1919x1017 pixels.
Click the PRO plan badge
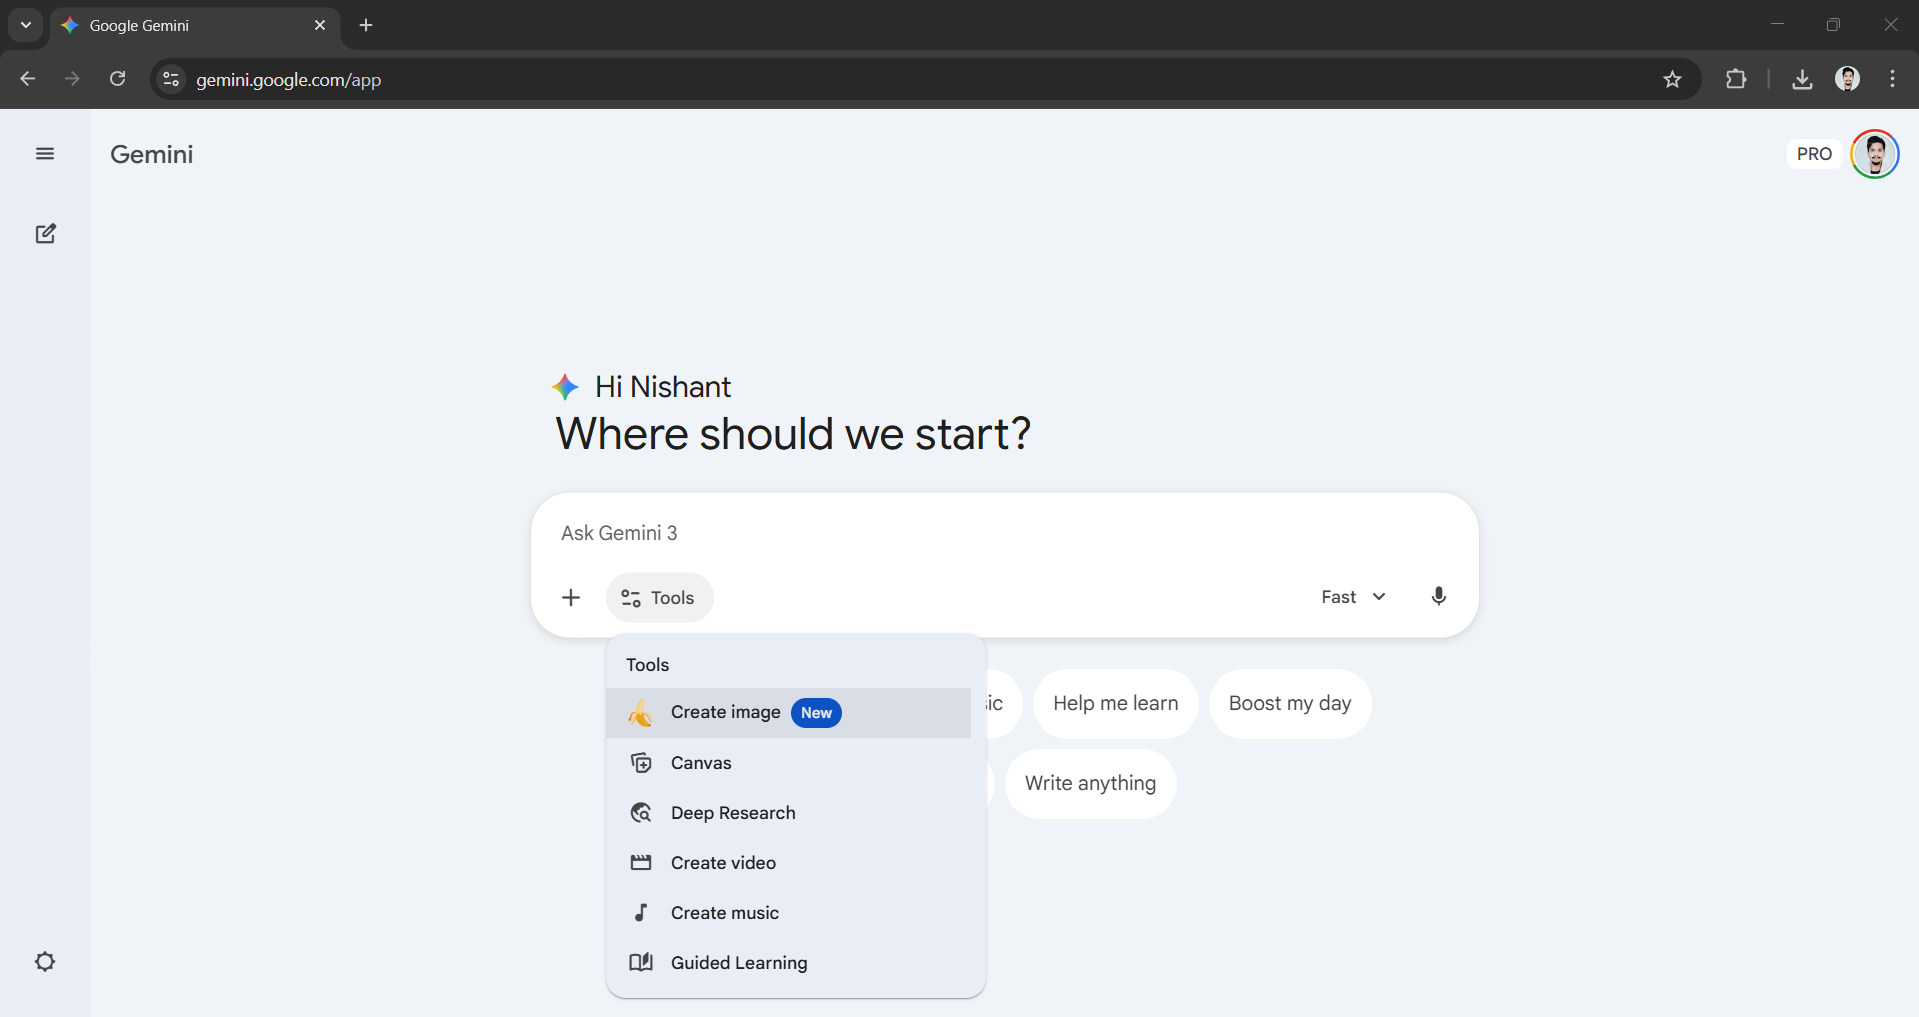(x=1814, y=154)
